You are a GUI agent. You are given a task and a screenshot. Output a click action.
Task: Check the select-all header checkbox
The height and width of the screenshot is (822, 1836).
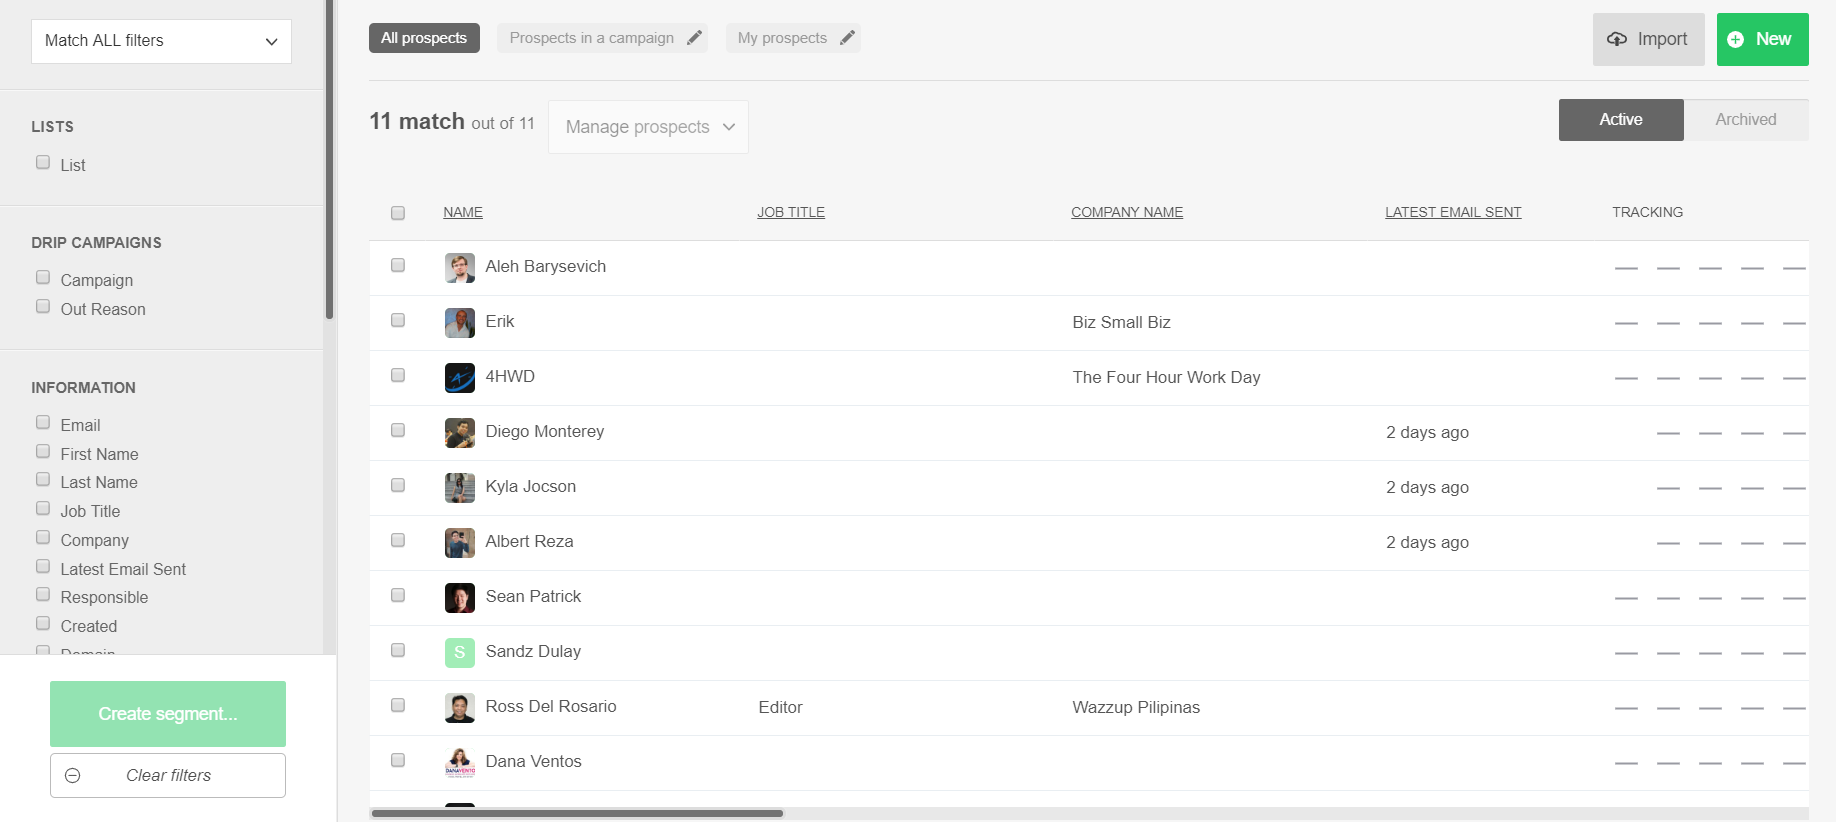coord(398,213)
